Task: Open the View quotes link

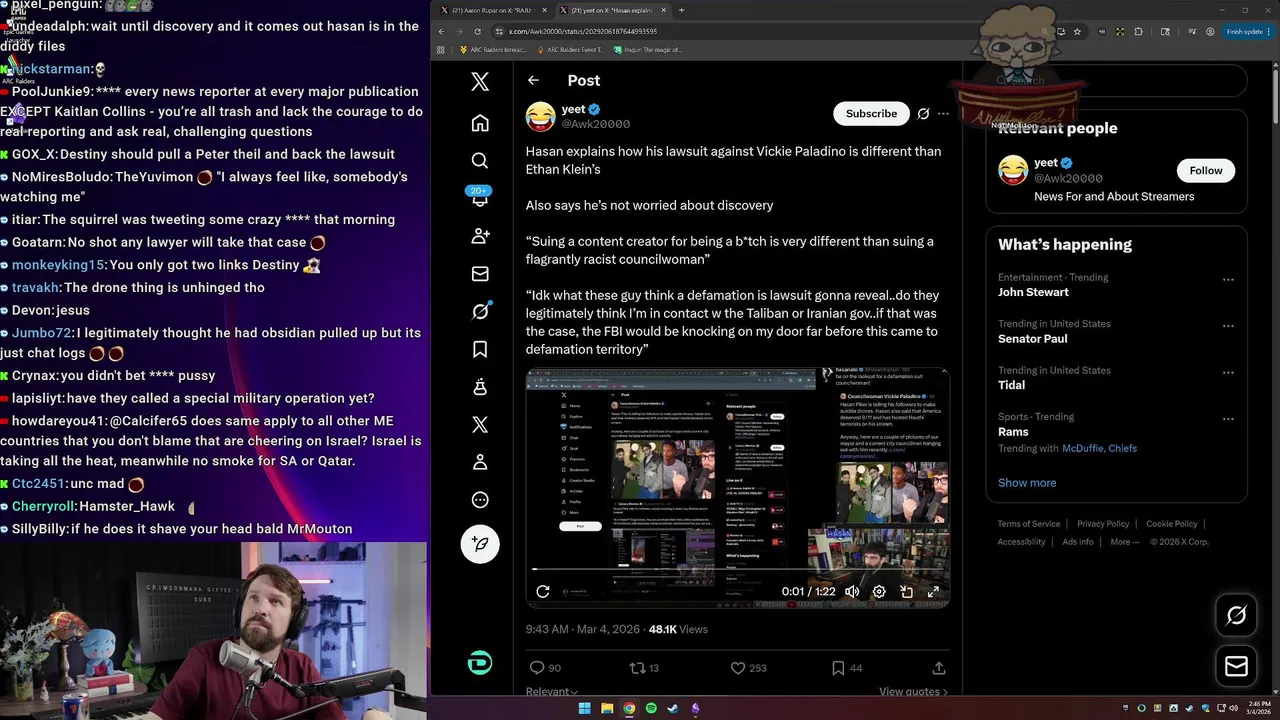Action: tap(913, 691)
